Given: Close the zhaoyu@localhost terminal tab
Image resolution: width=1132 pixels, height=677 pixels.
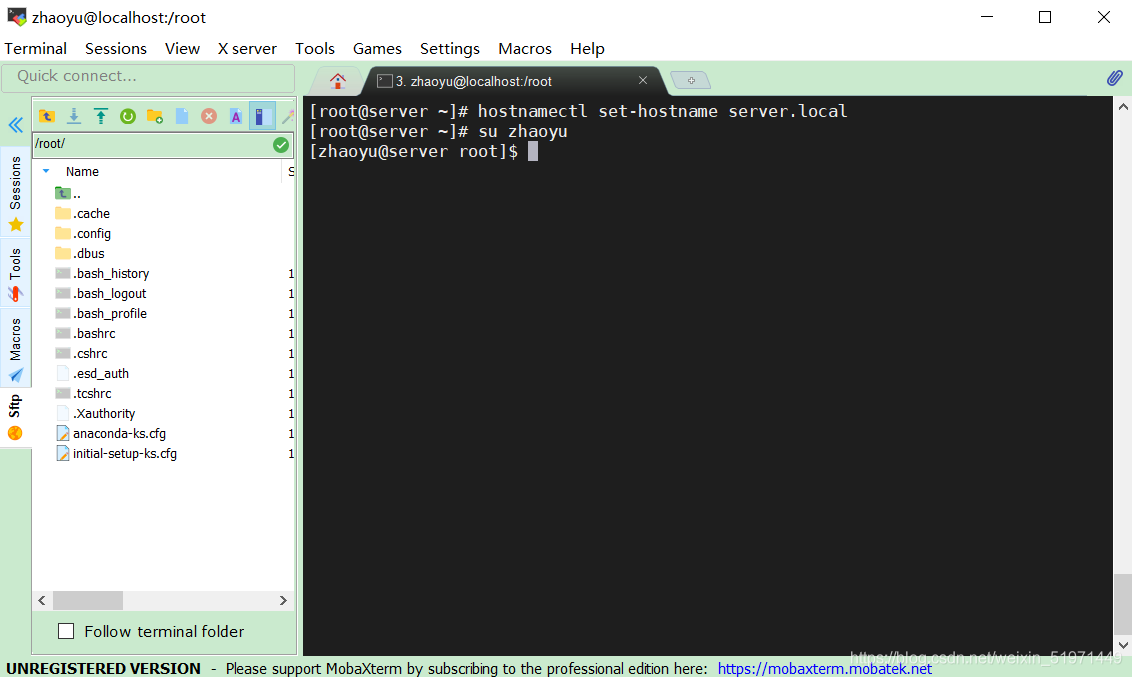Looking at the screenshot, I should pos(643,80).
